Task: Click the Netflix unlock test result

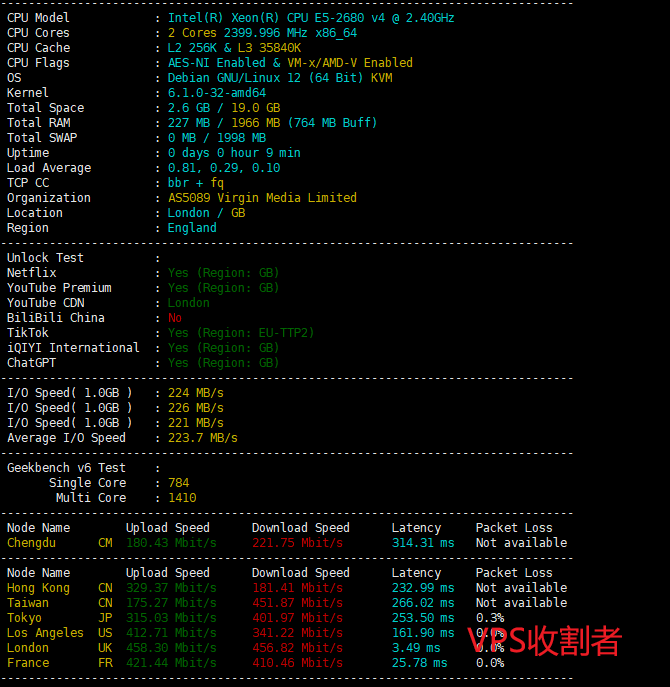Action: point(223,273)
